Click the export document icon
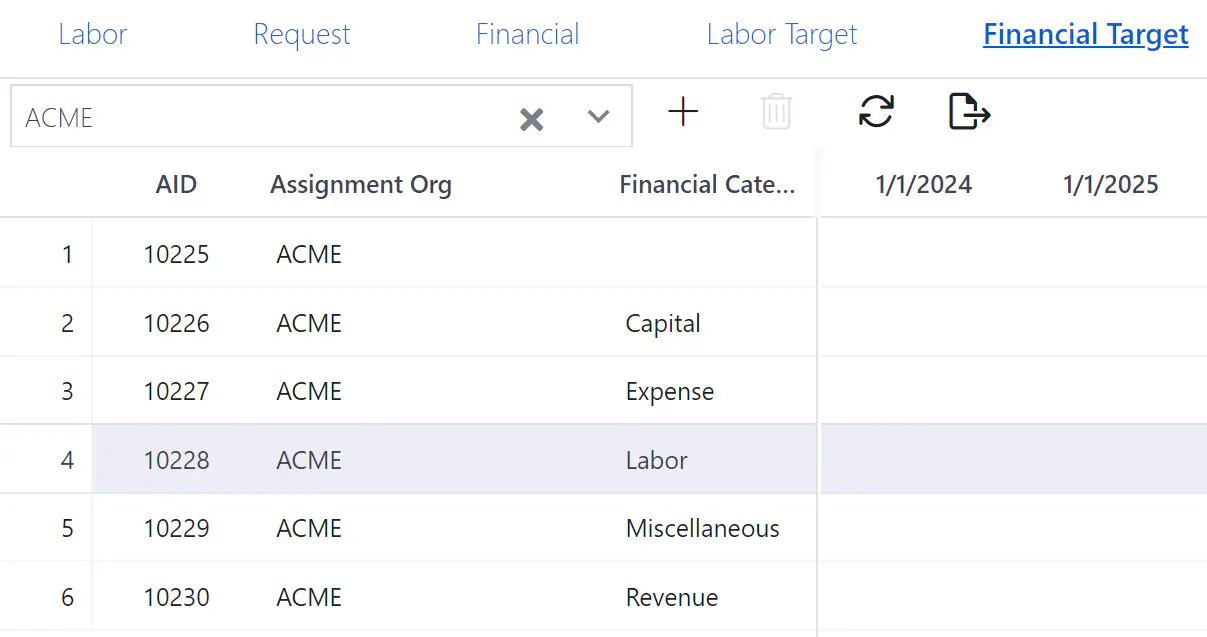 point(968,111)
